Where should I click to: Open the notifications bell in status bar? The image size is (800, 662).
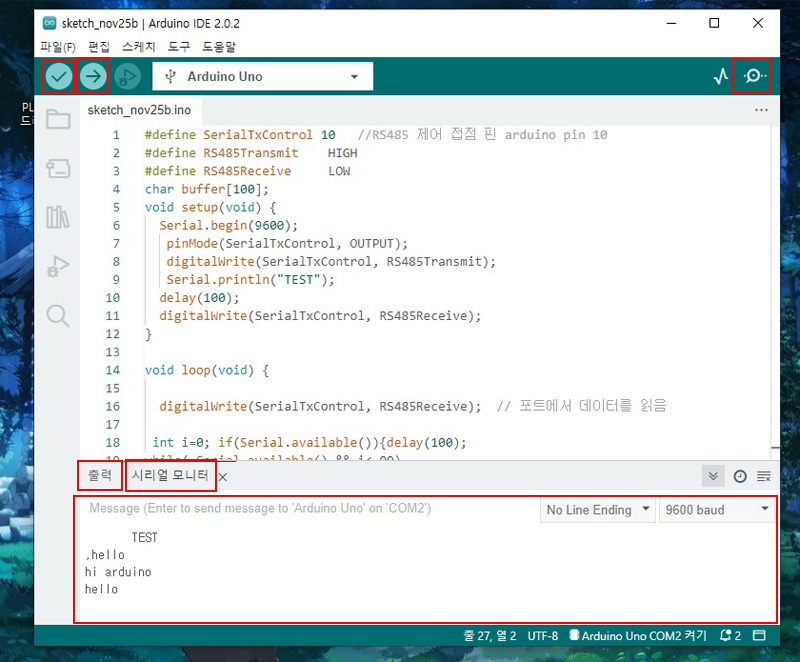click(x=730, y=635)
